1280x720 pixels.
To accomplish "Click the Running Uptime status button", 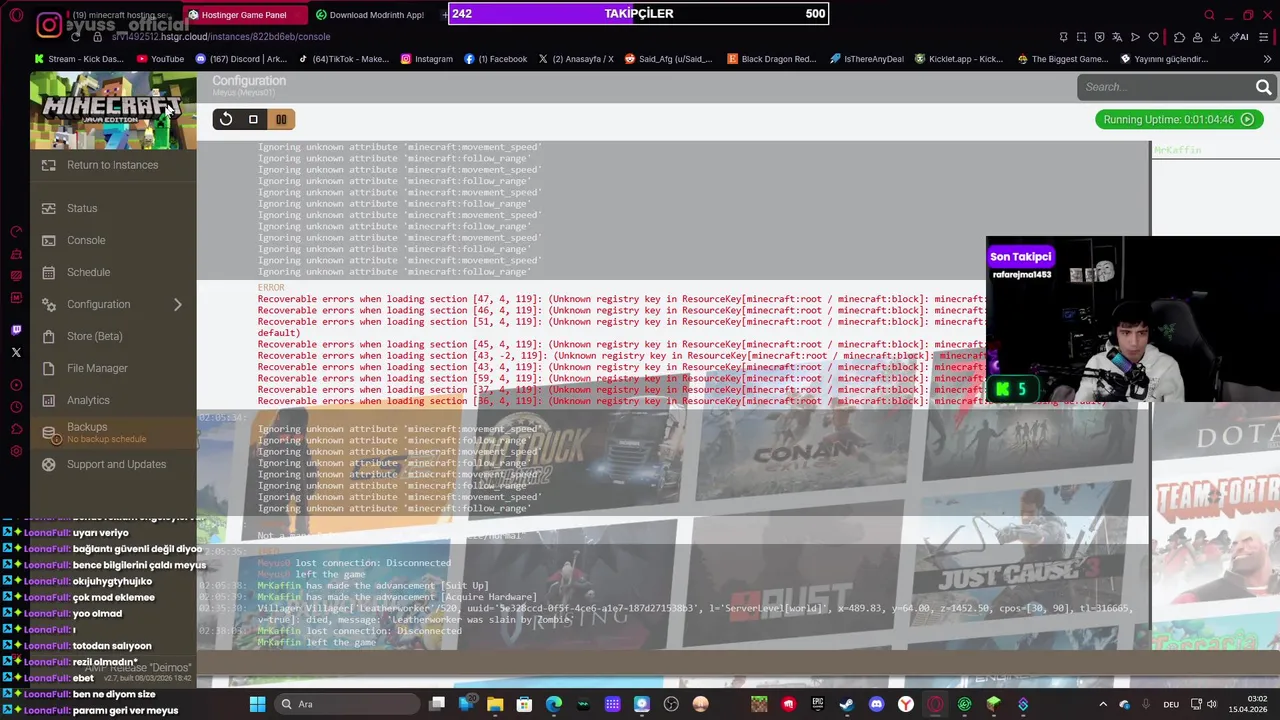I will click(x=1178, y=120).
